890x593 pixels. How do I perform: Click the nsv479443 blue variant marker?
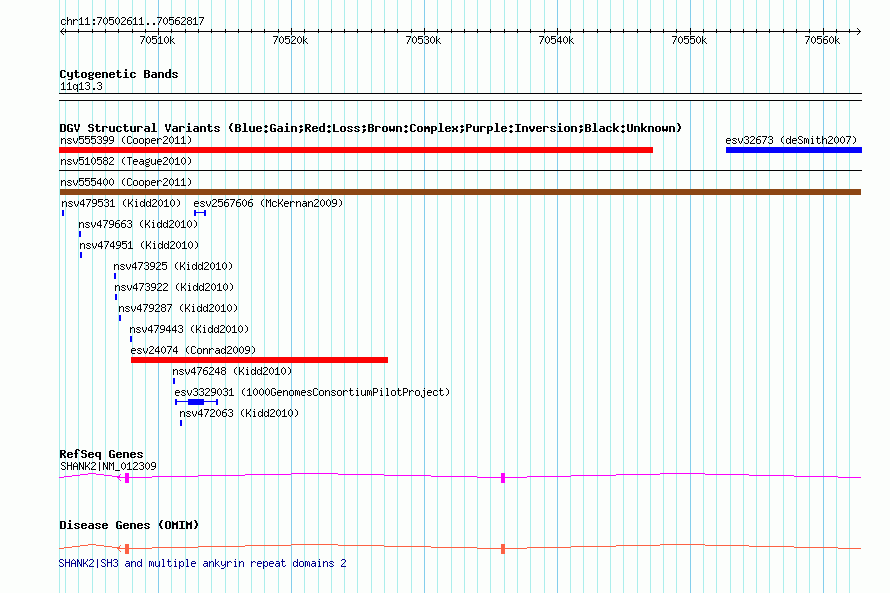coord(131,339)
